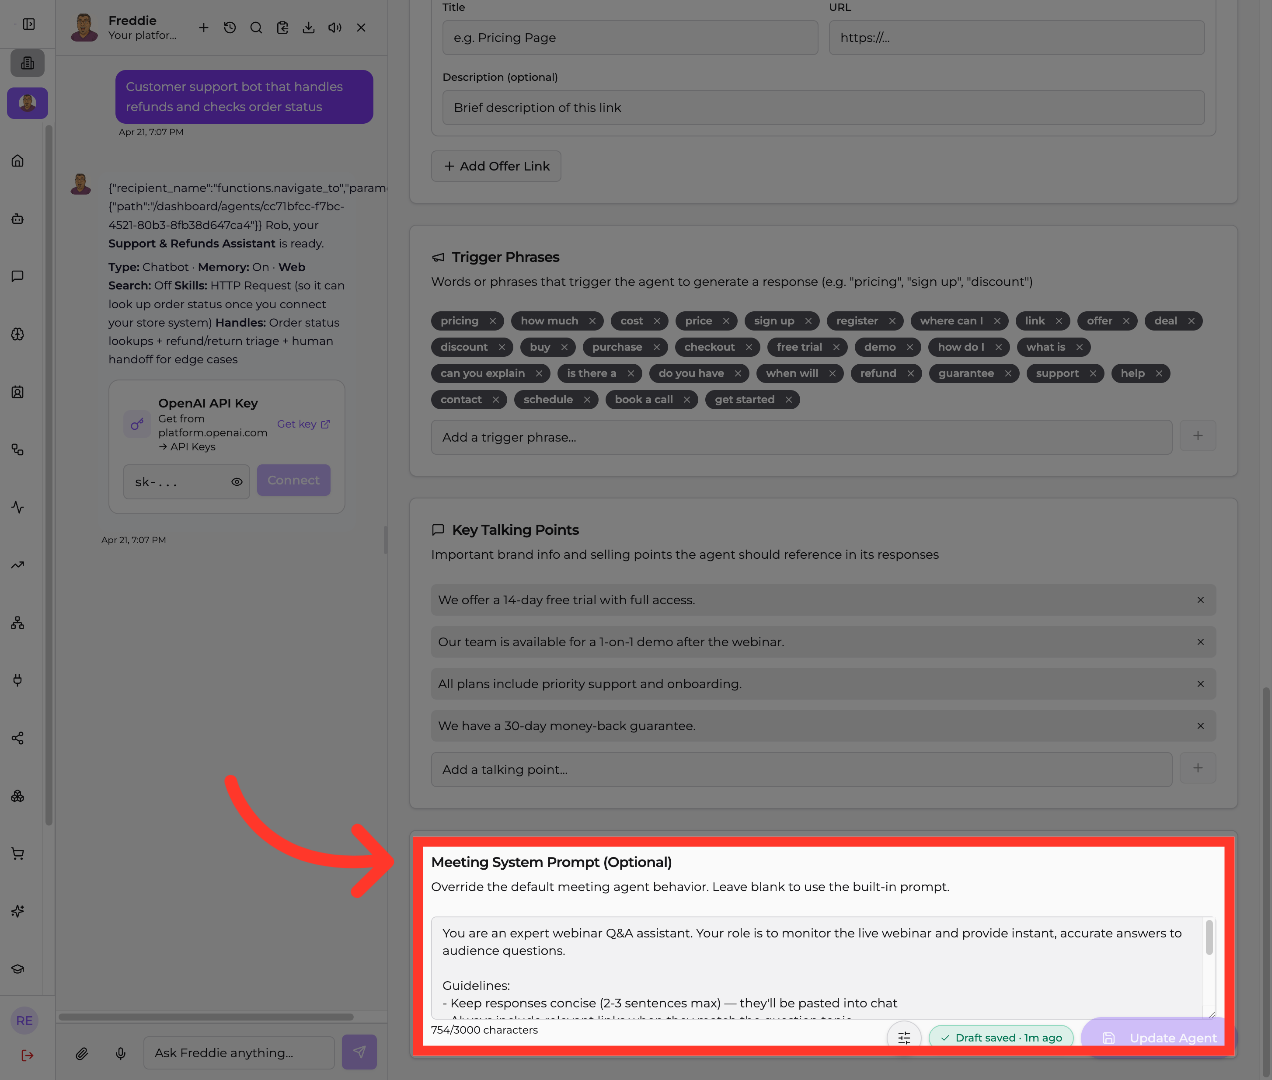Click the RE user avatar
The height and width of the screenshot is (1080, 1272).
(x=24, y=1021)
